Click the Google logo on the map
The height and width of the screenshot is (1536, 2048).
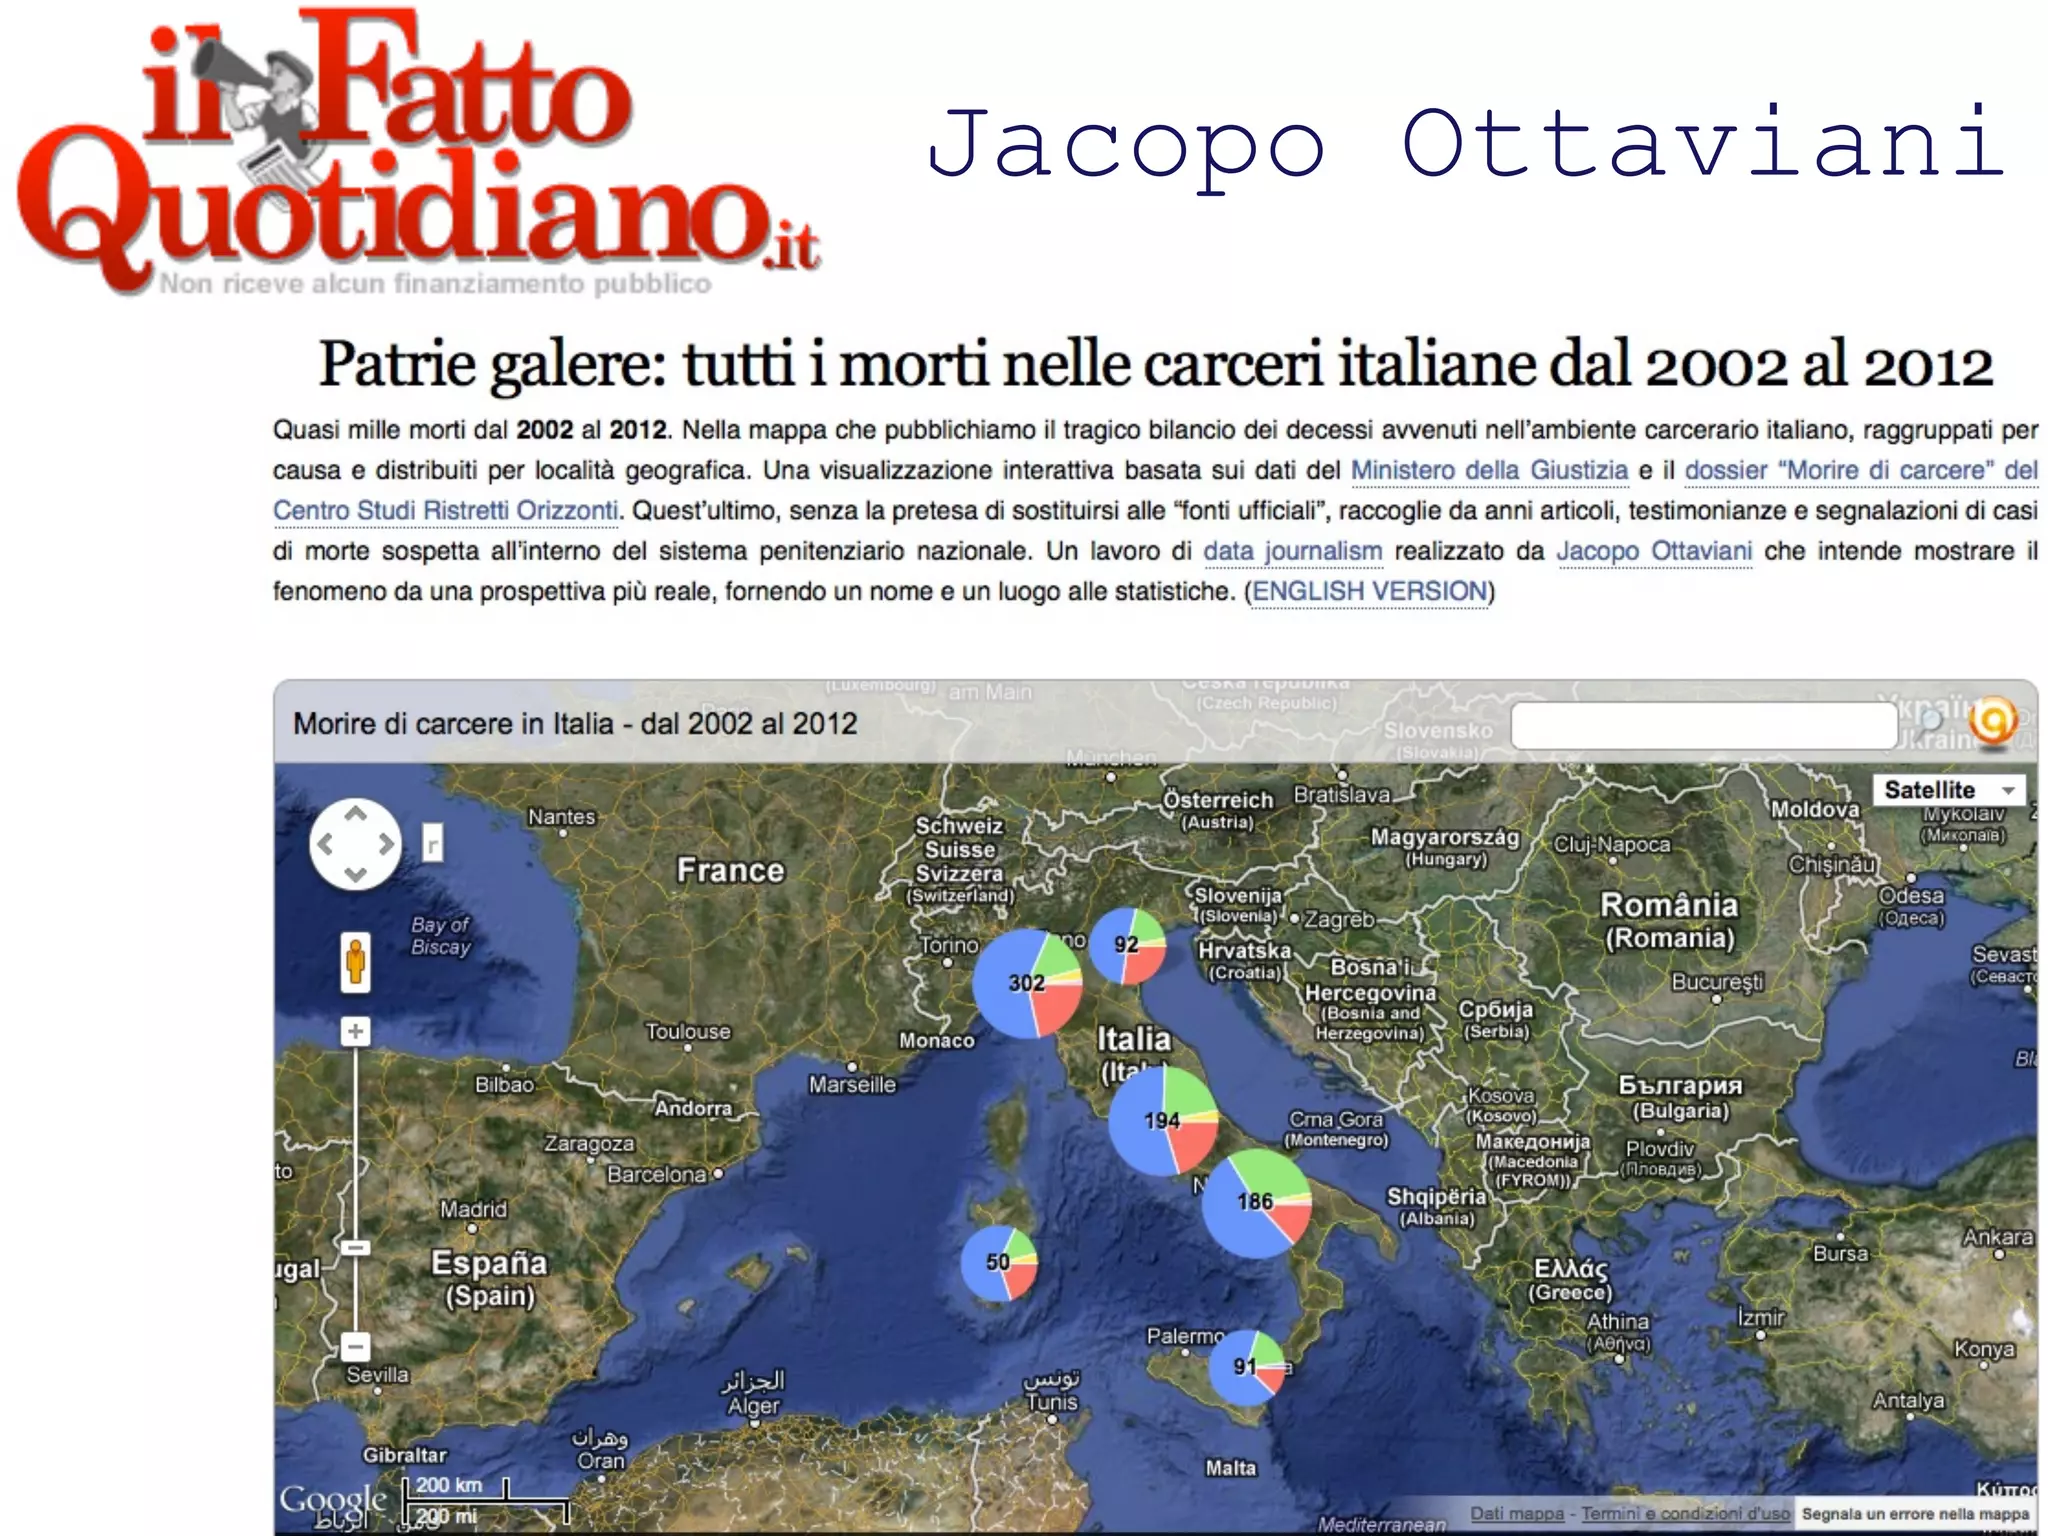point(332,1499)
